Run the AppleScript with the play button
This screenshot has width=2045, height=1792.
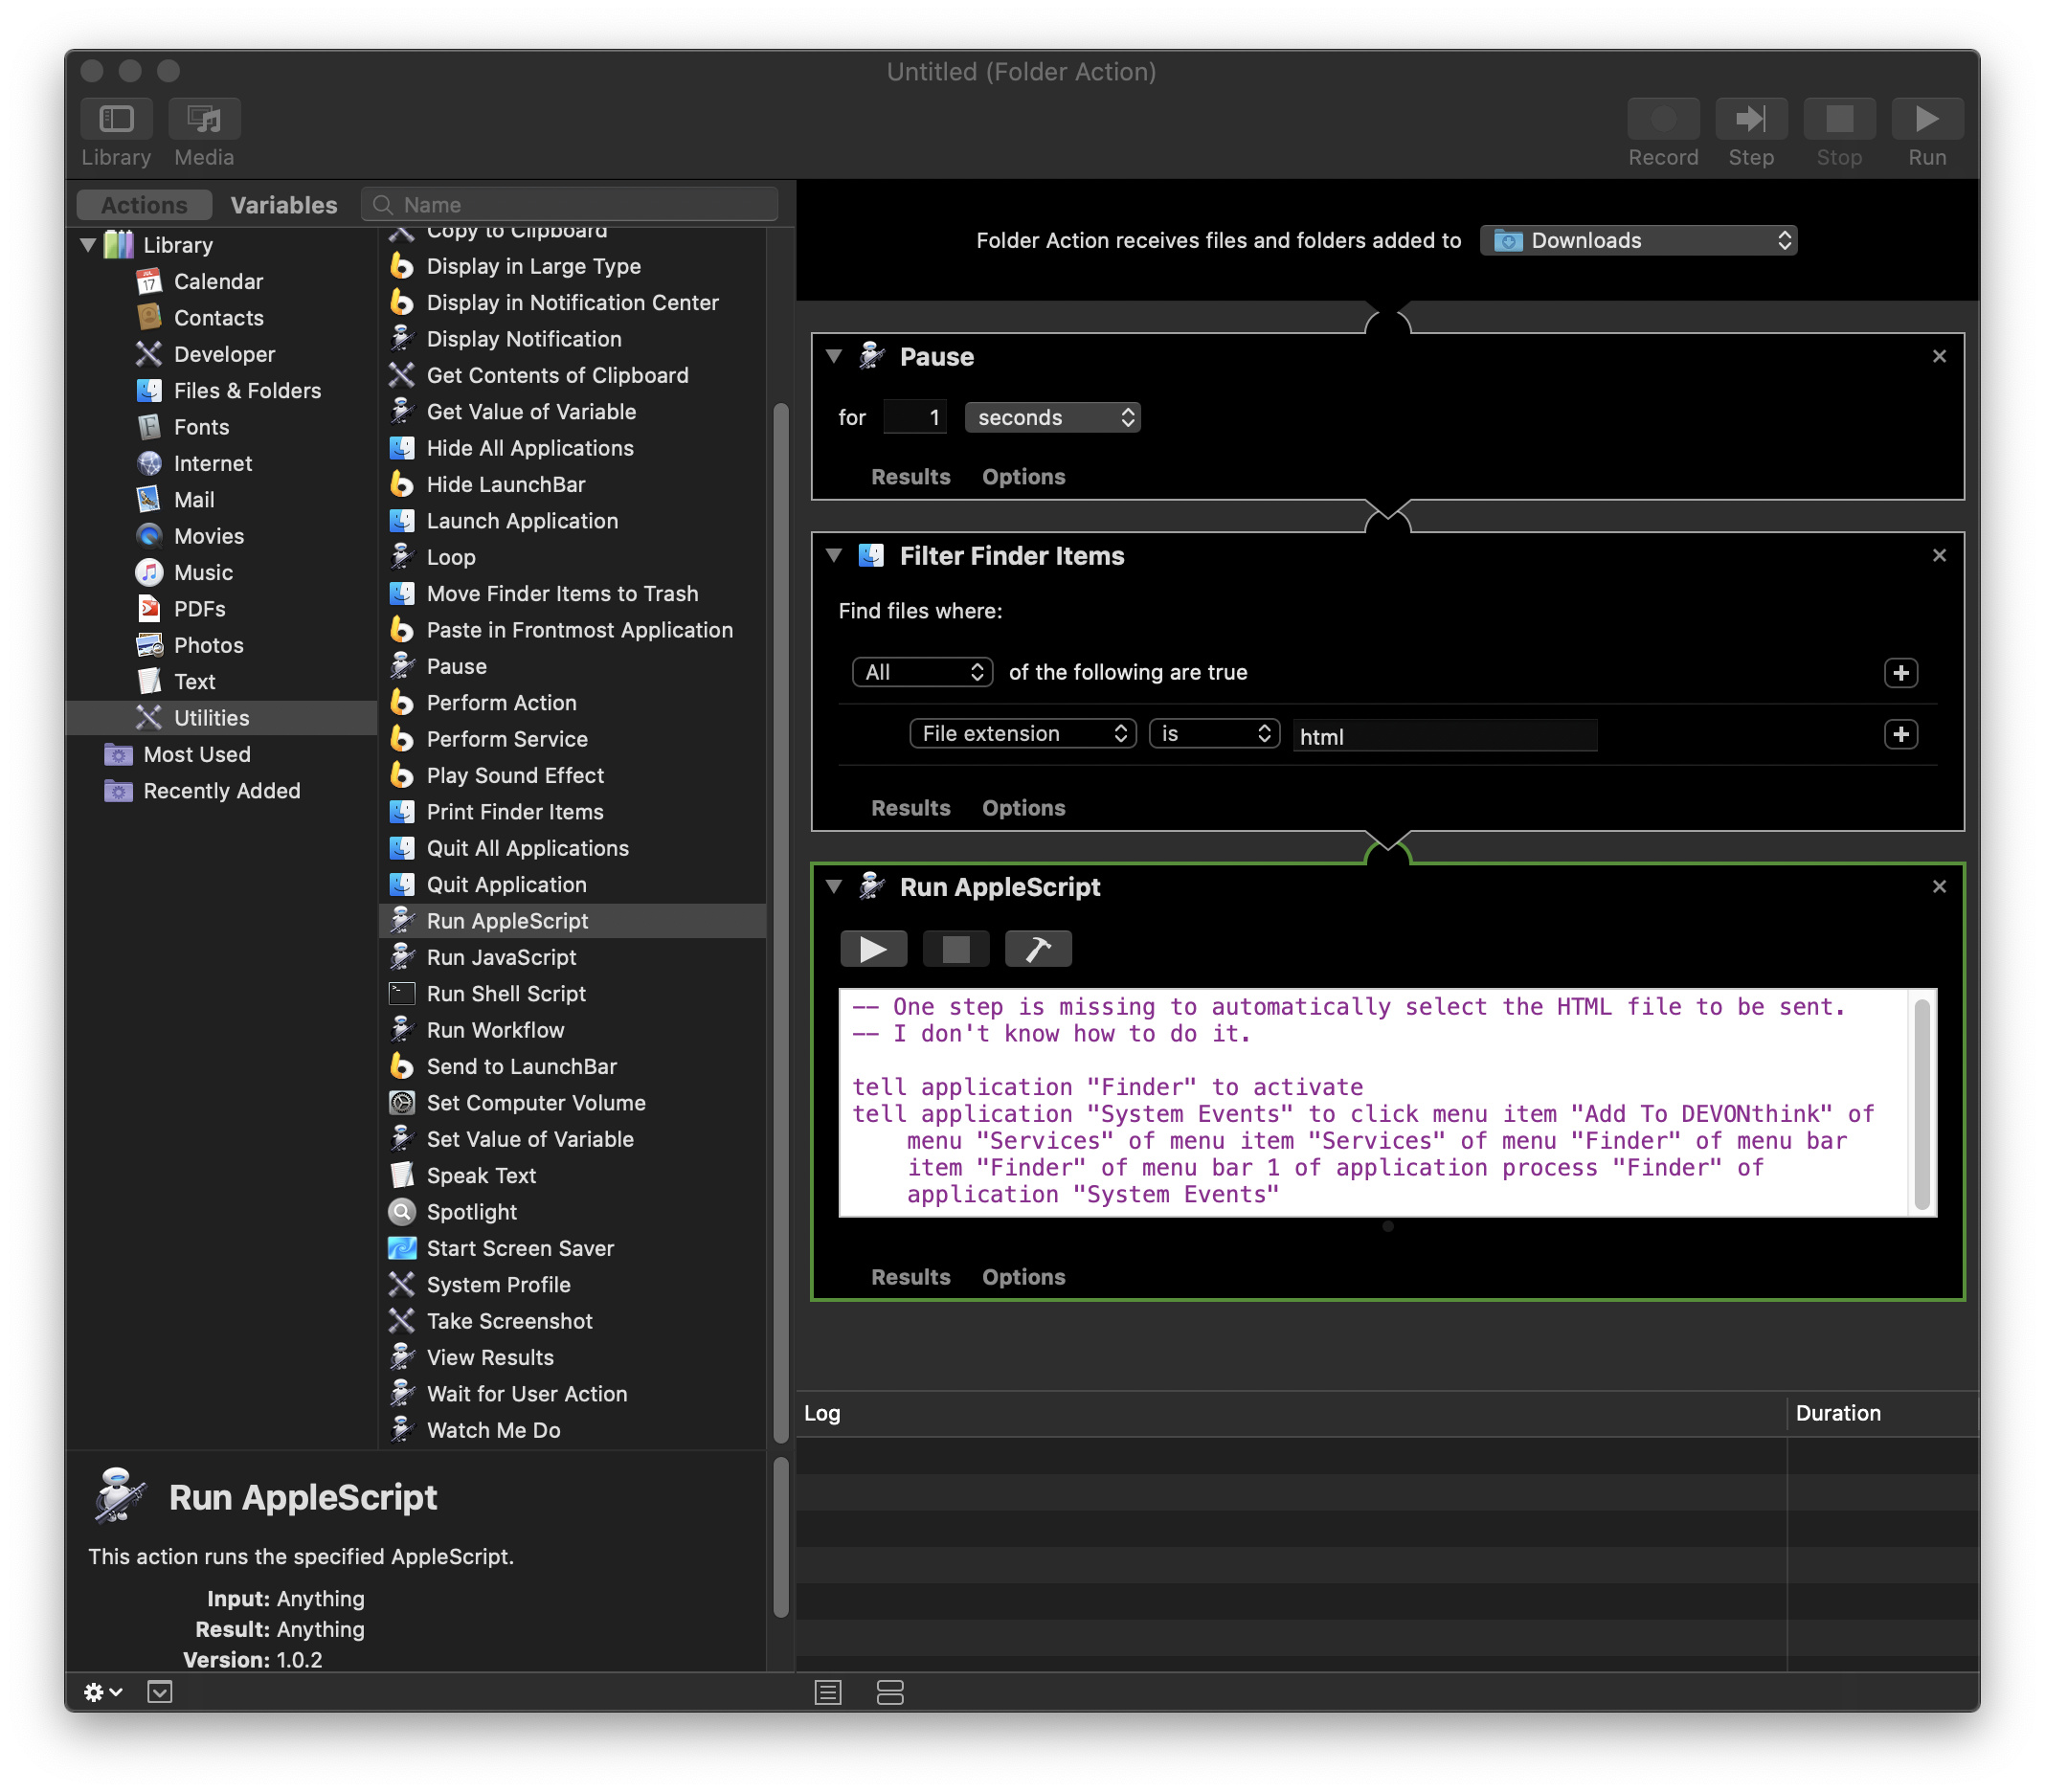click(x=873, y=949)
